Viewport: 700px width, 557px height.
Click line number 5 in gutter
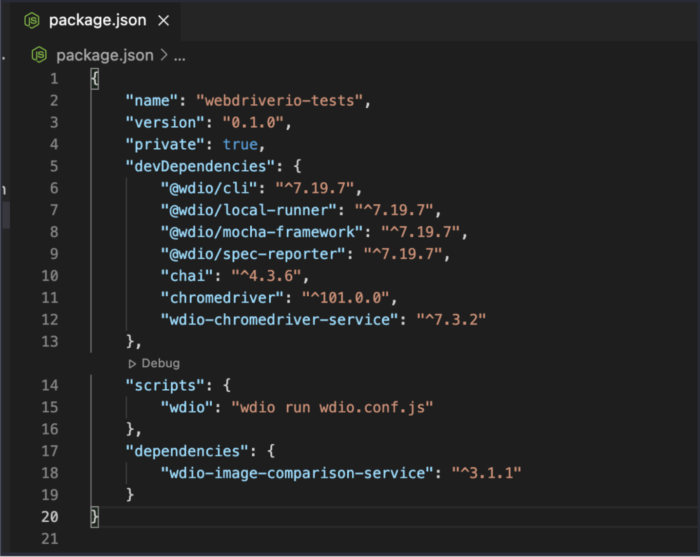tap(53, 166)
